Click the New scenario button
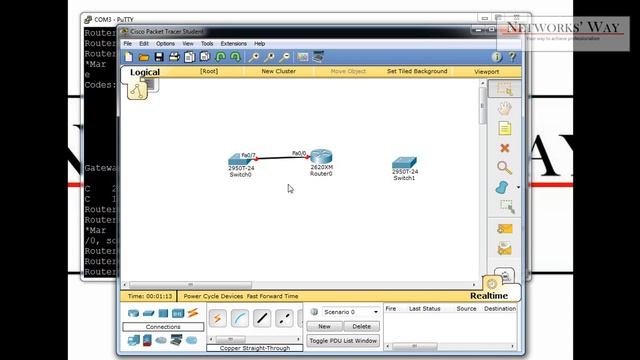The width and height of the screenshot is (640, 360). tap(324, 327)
